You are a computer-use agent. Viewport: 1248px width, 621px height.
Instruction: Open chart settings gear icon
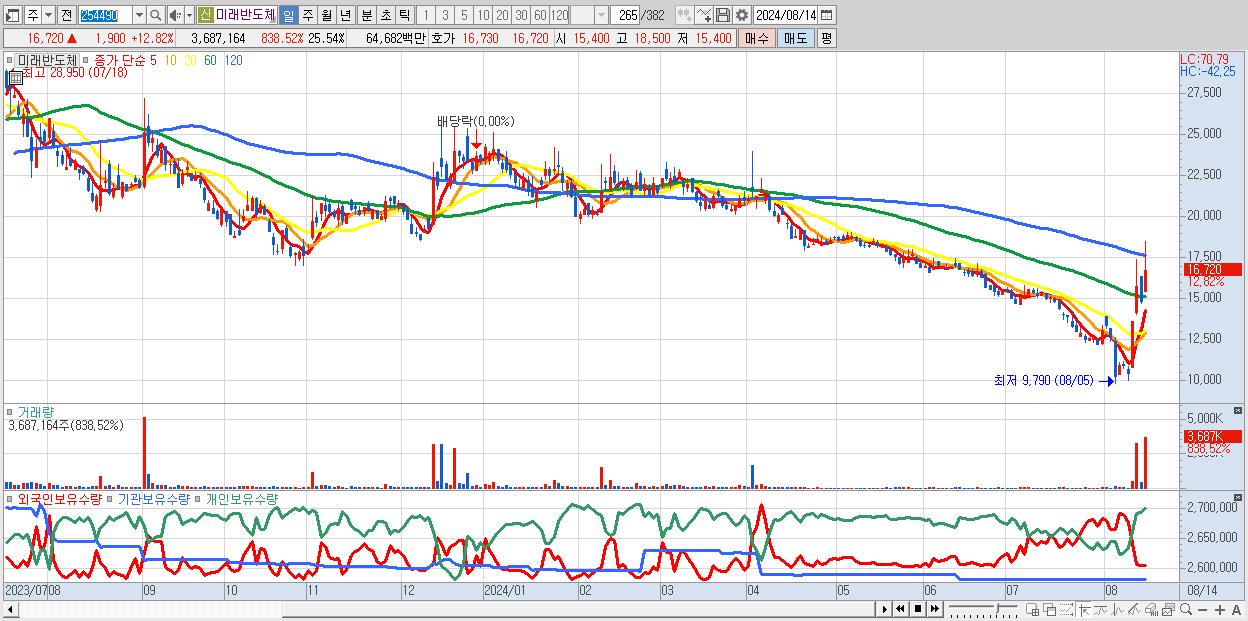(x=741, y=15)
